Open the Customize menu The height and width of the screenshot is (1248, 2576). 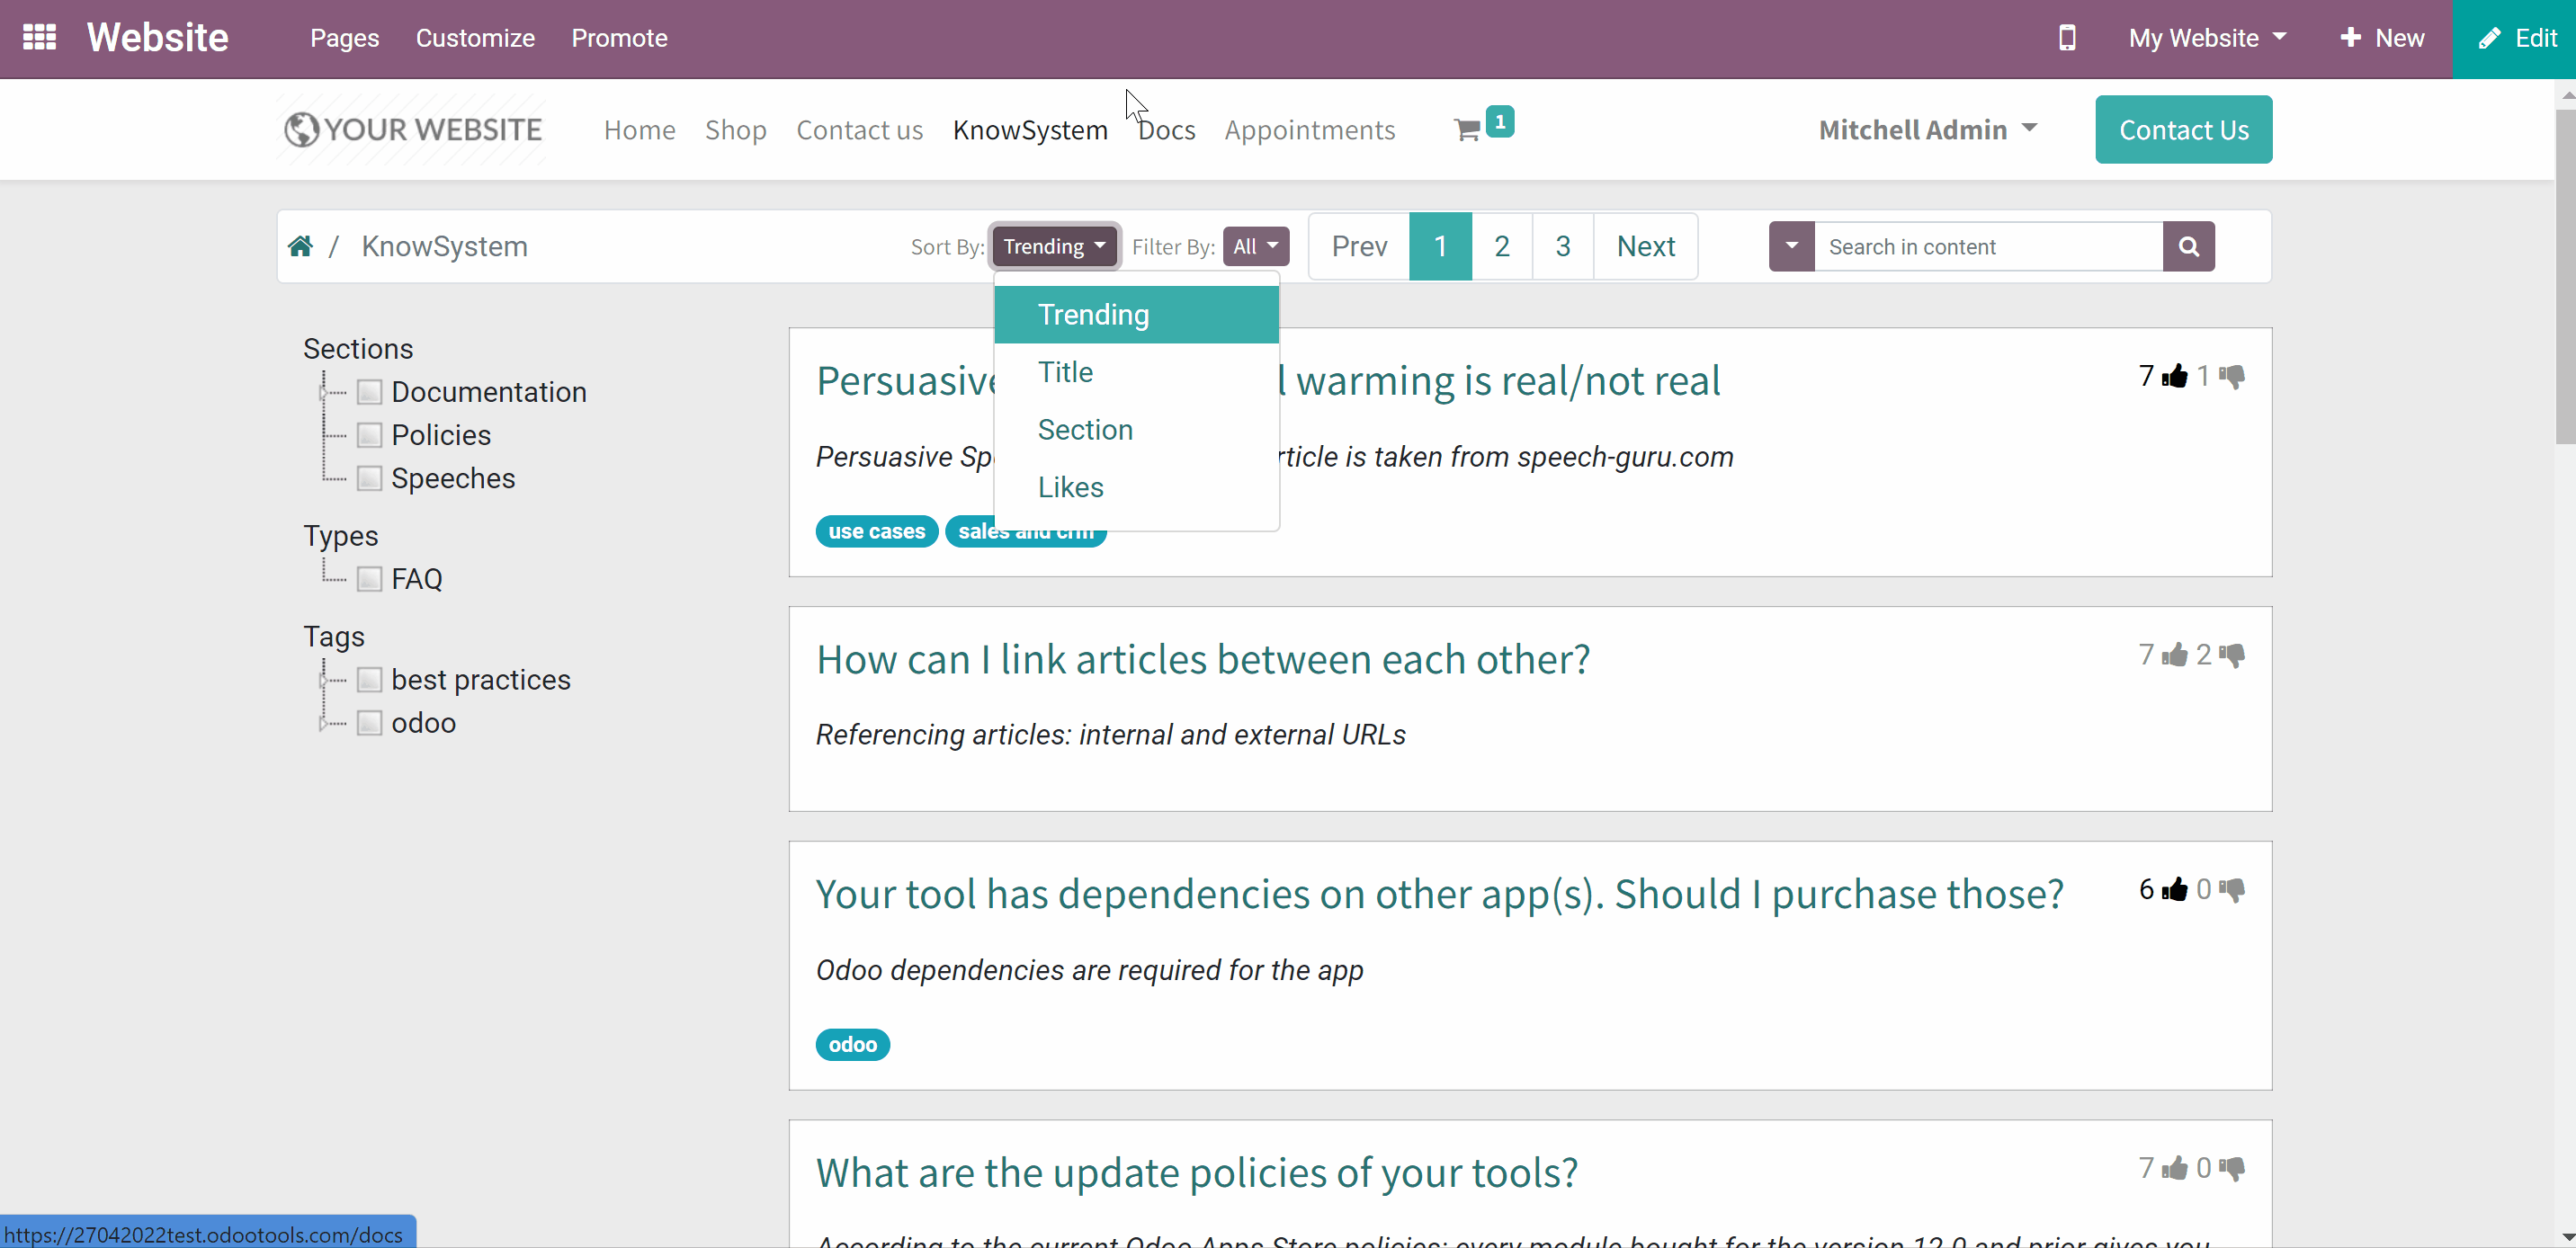(x=475, y=38)
